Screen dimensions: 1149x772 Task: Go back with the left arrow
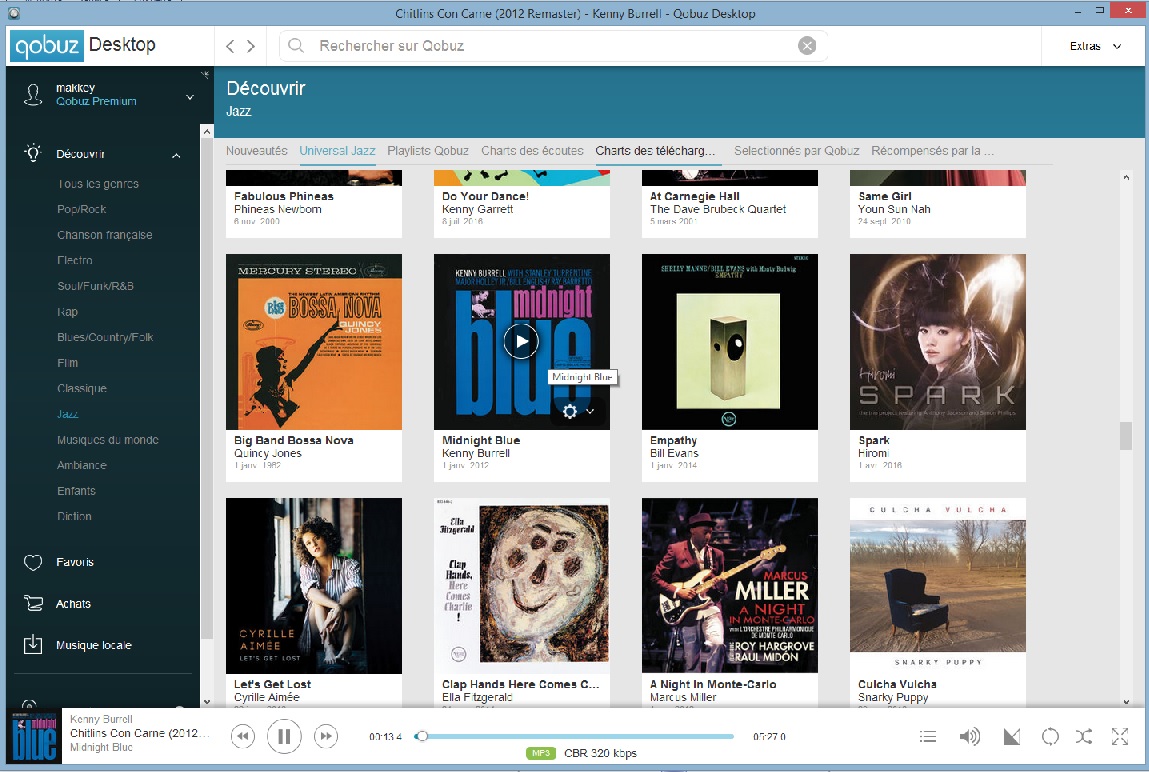(230, 46)
